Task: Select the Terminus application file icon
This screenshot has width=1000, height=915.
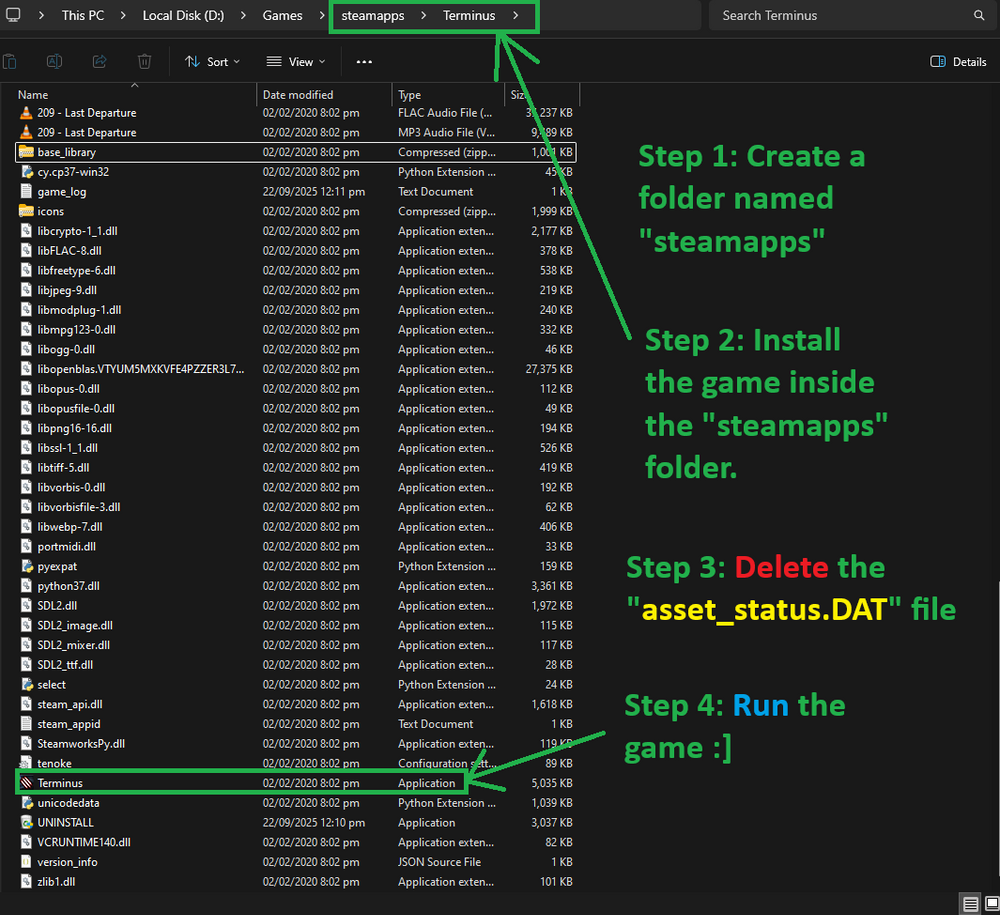Action: (x=27, y=783)
